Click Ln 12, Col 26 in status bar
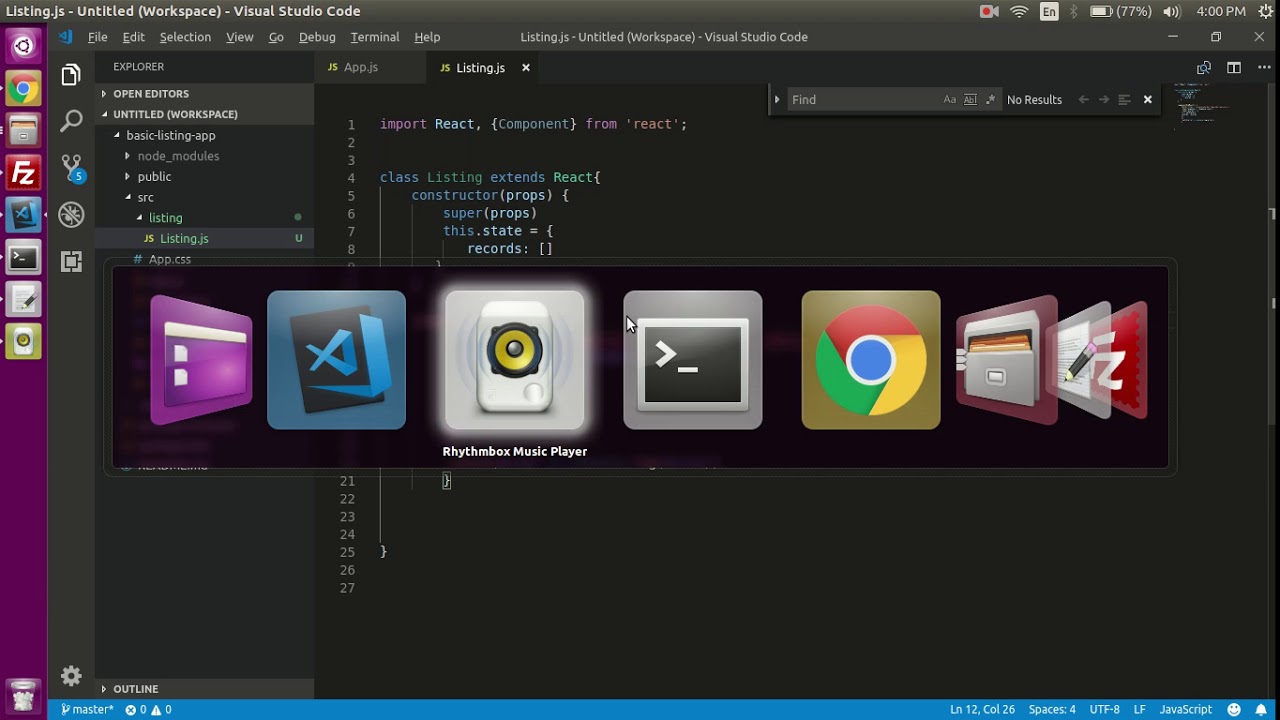Image resolution: width=1280 pixels, height=720 pixels. (982, 710)
